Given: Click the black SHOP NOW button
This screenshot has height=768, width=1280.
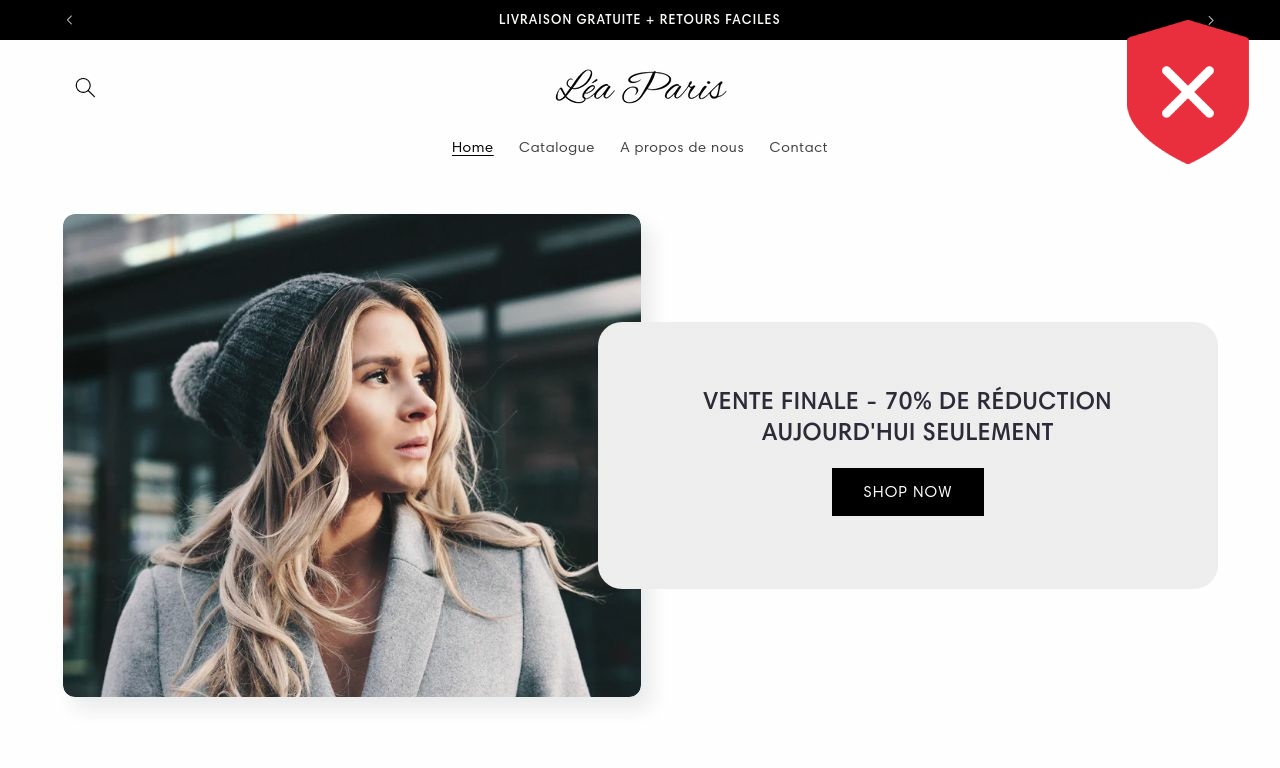Looking at the screenshot, I should coord(908,492).
